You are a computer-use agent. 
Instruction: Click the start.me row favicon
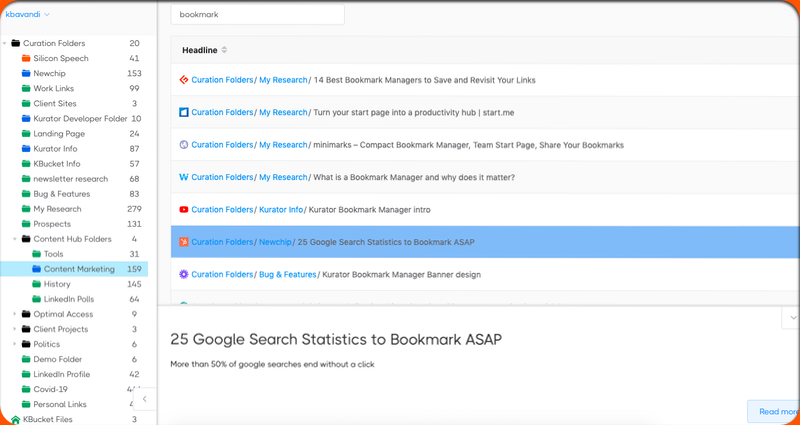tap(184, 112)
